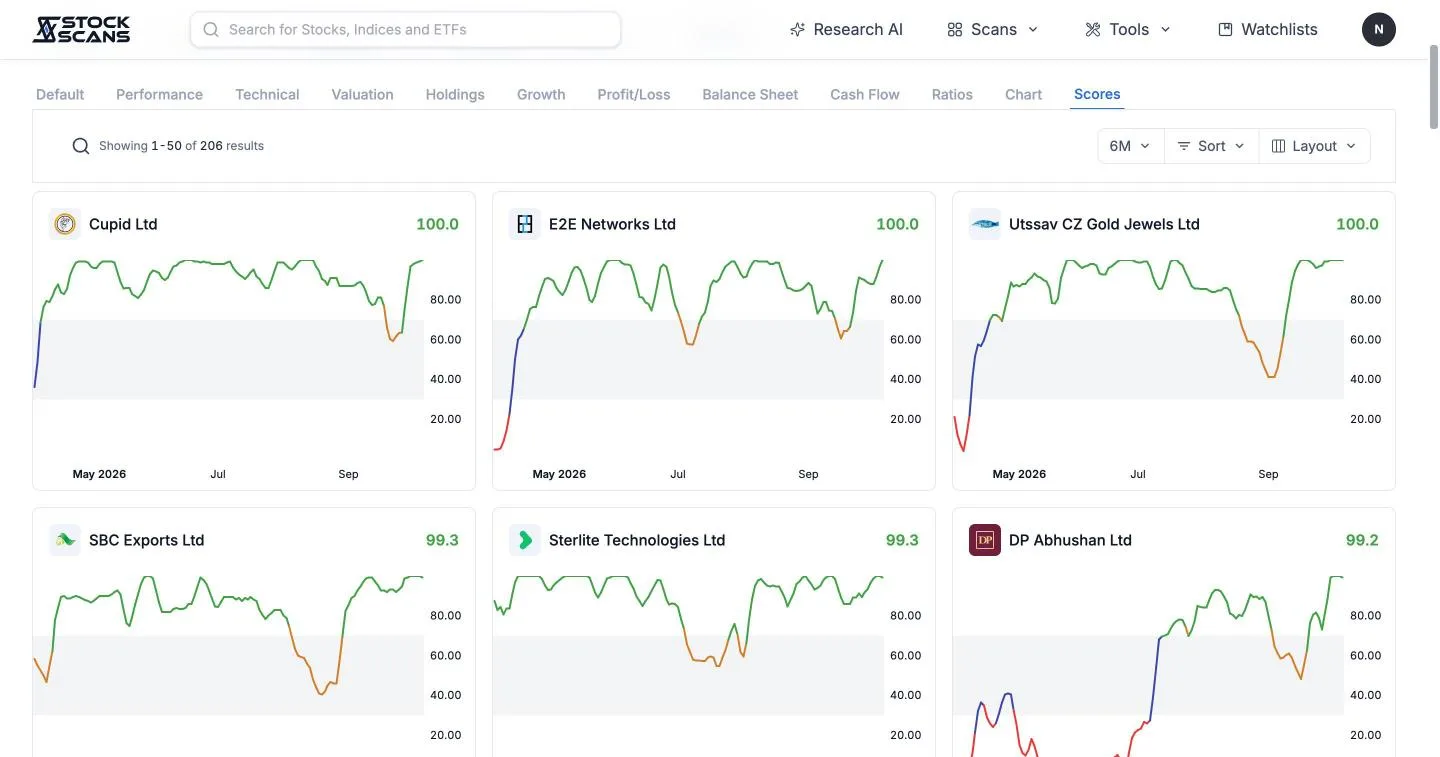The width and height of the screenshot is (1440, 757).
Task: Open Watchlists from the header
Action: pyautogui.click(x=1268, y=30)
